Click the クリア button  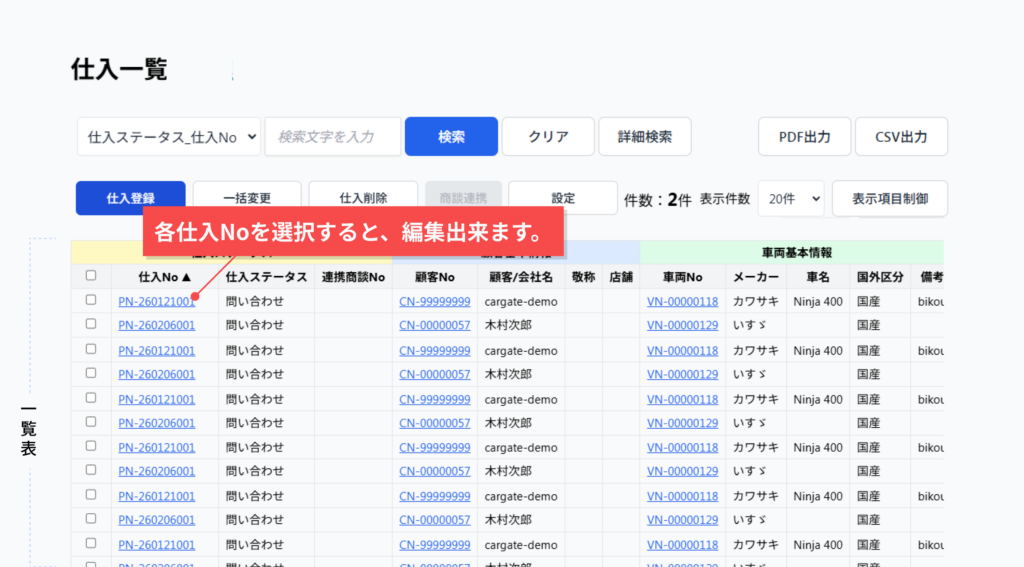pyautogui.click(x=548, y=137)
